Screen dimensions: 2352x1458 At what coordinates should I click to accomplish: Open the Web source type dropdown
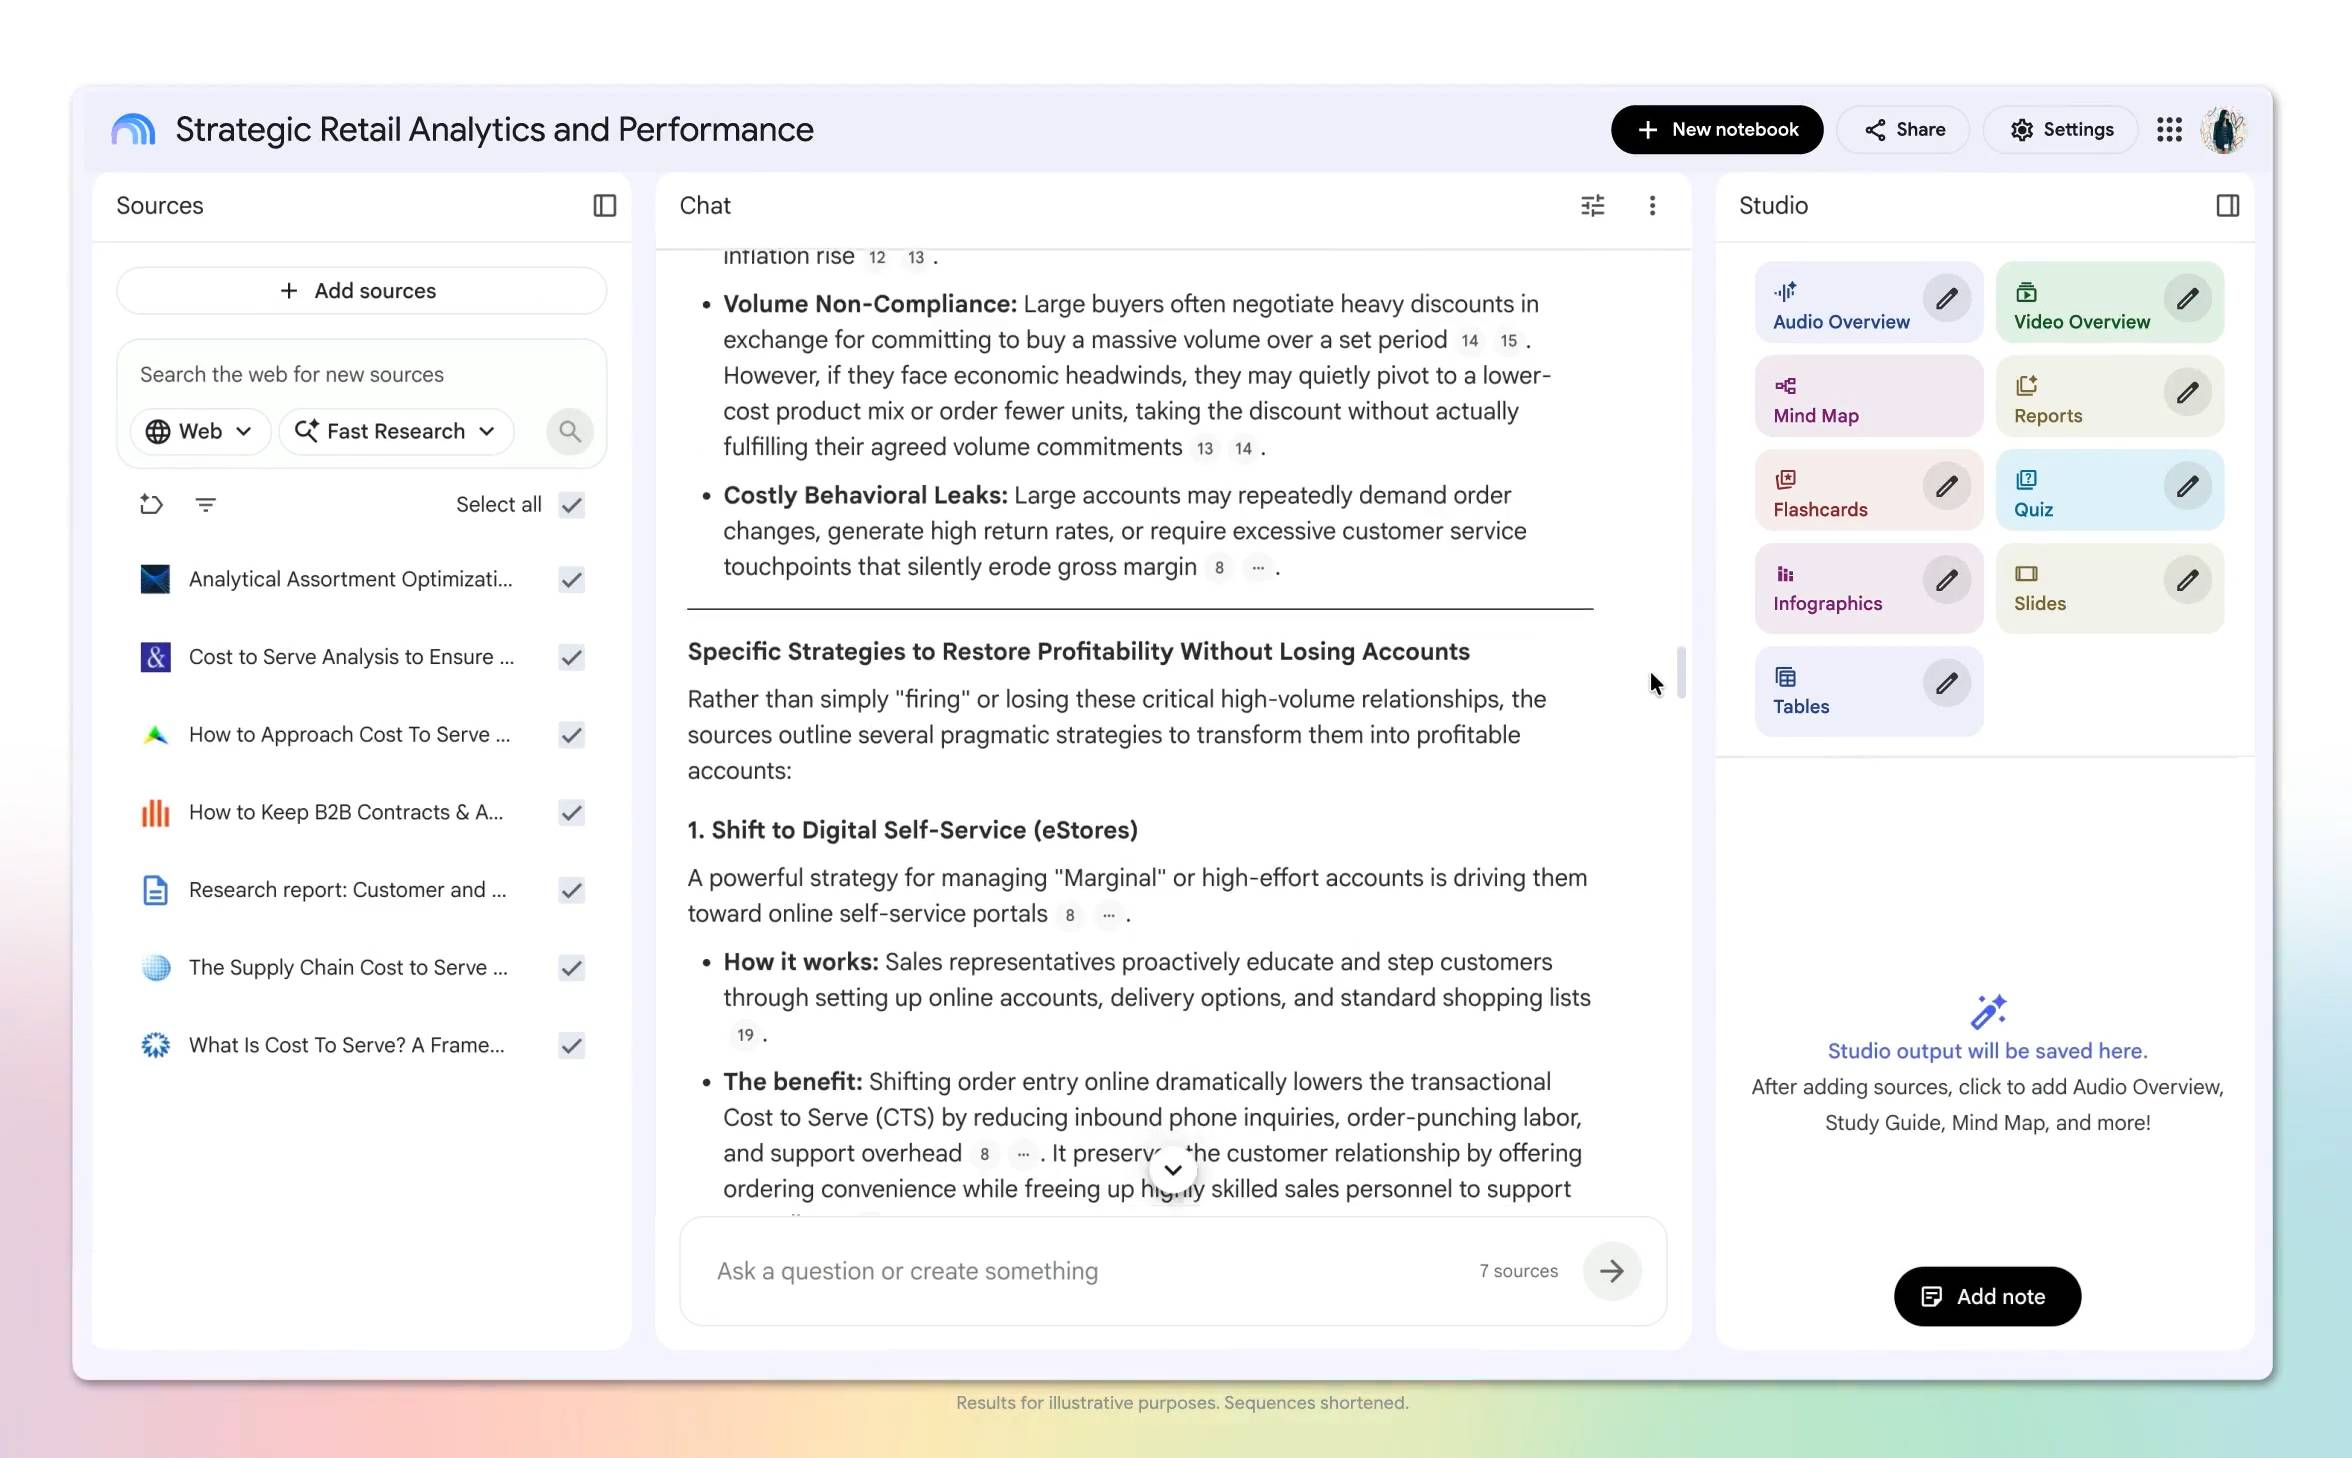click(x=199, y=431)
